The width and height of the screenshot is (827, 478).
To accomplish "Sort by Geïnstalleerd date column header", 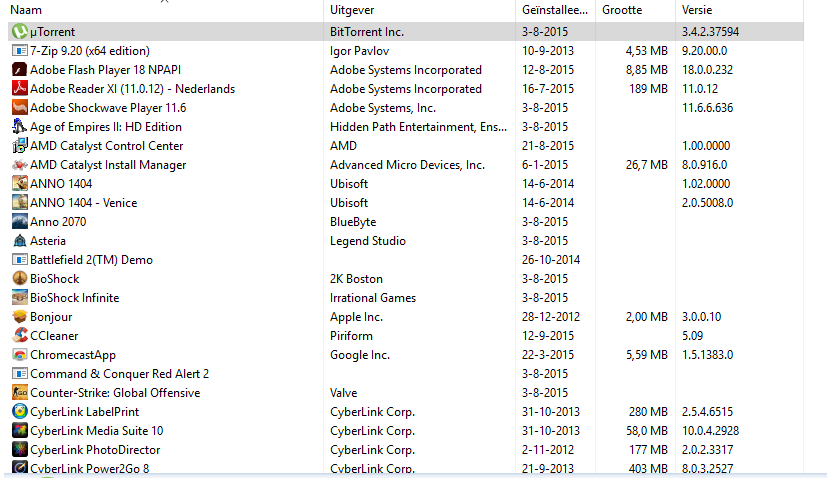I will click(555, 10).
